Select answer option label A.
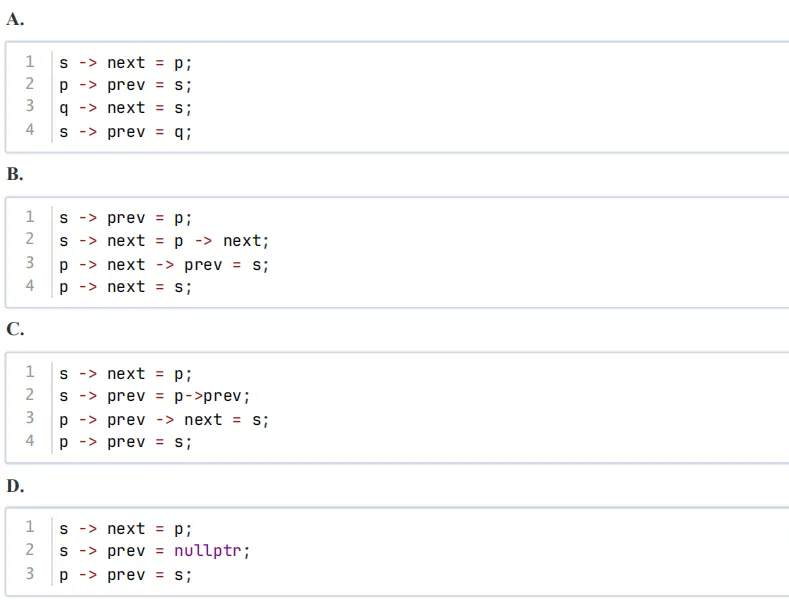 tap(15, 20)
